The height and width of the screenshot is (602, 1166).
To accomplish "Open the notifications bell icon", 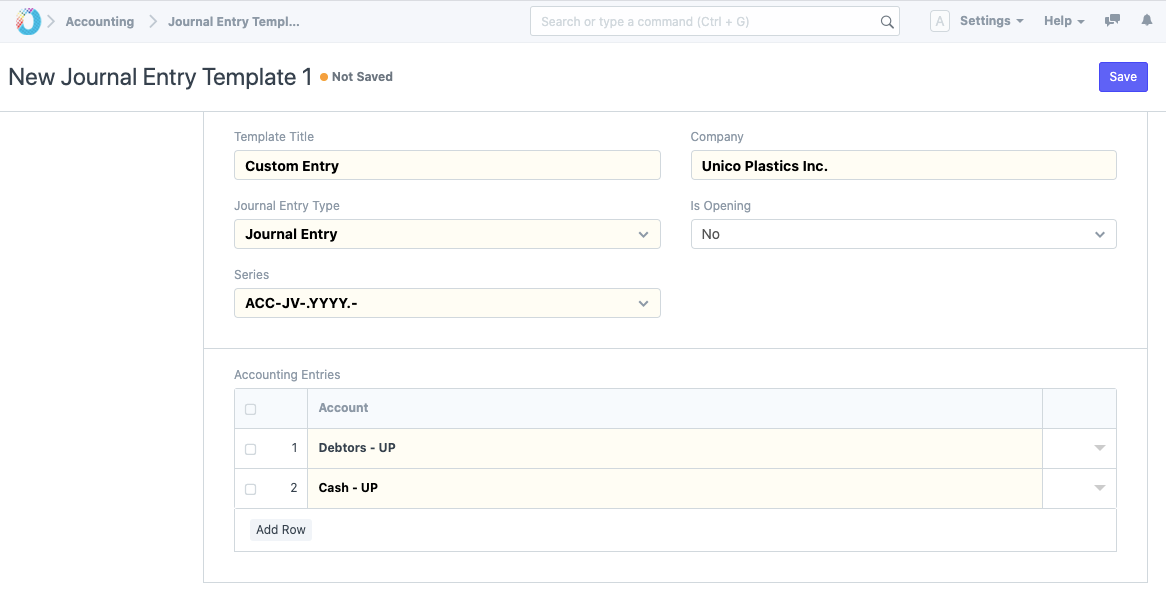I will [x=1146, y=21].
